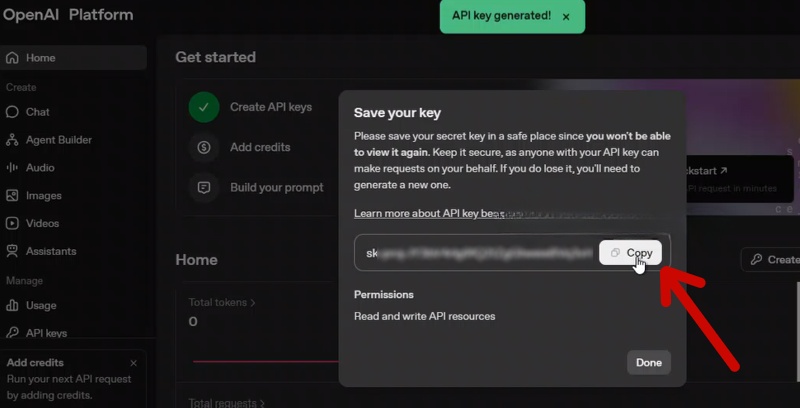The height and width of the screenshot is (408, 800).
Task: Open the Quickstart card behind dialog
Action: (x=740, y=178)
